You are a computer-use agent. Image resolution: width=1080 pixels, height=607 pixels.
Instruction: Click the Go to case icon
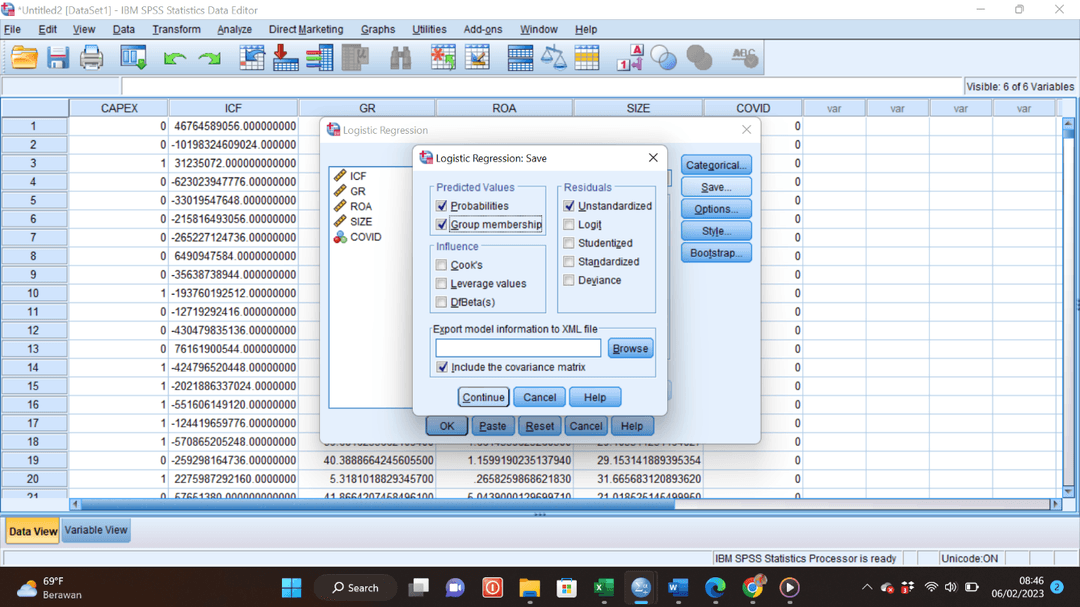pyautogui.click(x=252, y=58)
